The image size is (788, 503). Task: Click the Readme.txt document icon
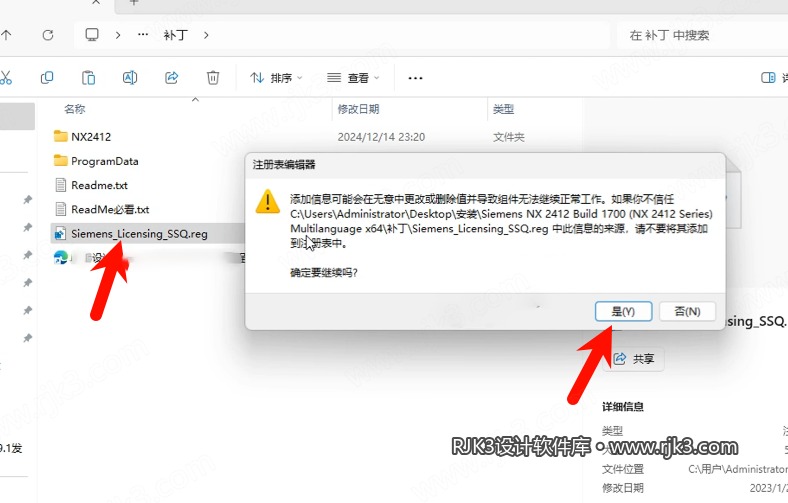(61, 185)
